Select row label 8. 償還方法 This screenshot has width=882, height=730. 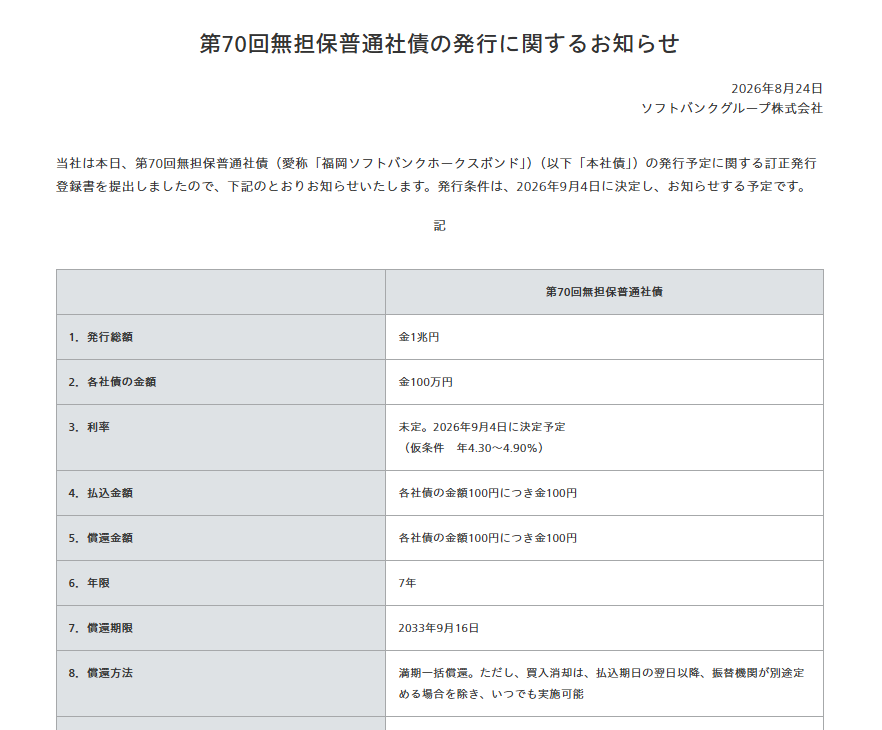coord(101,673)
